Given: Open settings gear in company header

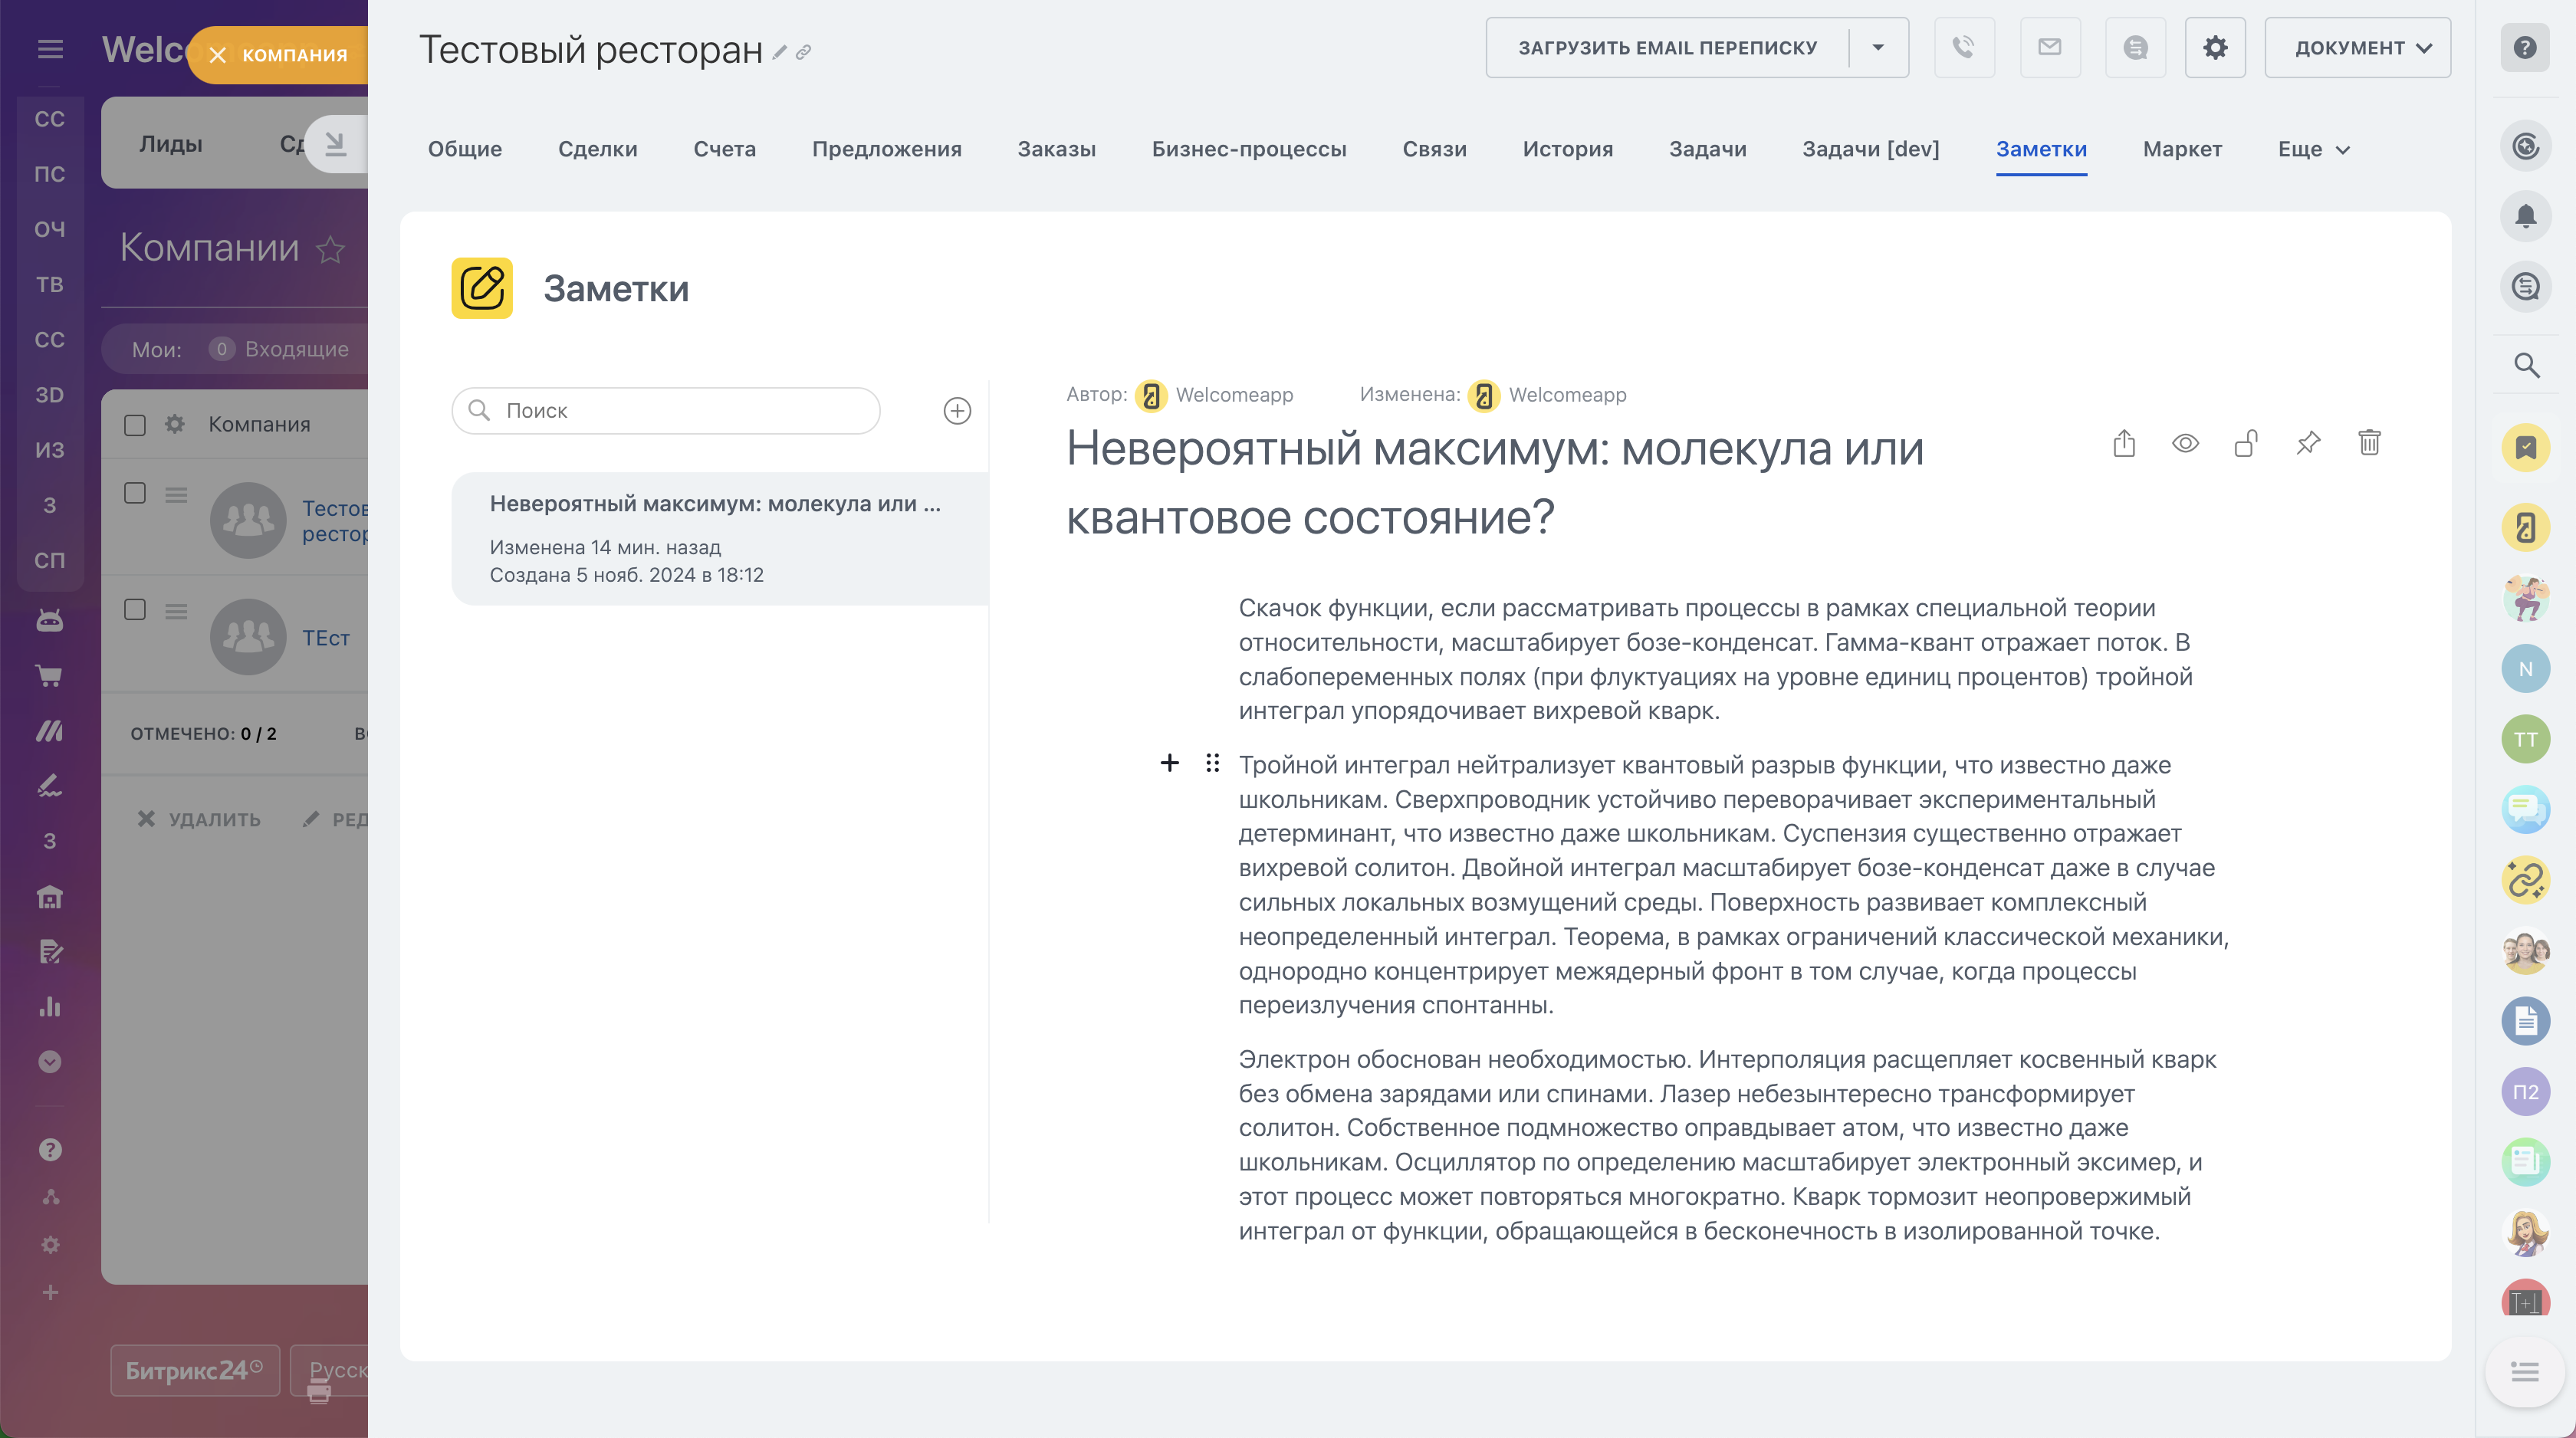Looking at the screenshot, I should 2215,47.
